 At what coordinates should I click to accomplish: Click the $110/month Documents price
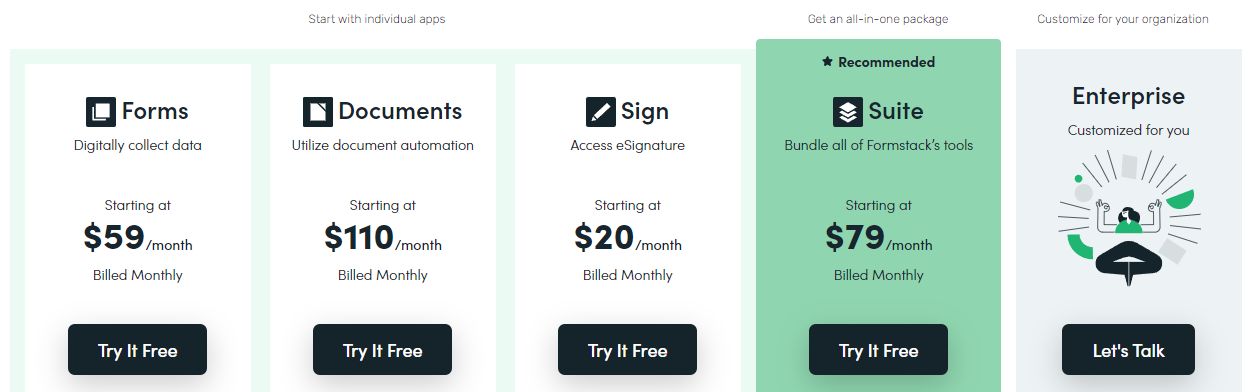[x=383, y=238]
